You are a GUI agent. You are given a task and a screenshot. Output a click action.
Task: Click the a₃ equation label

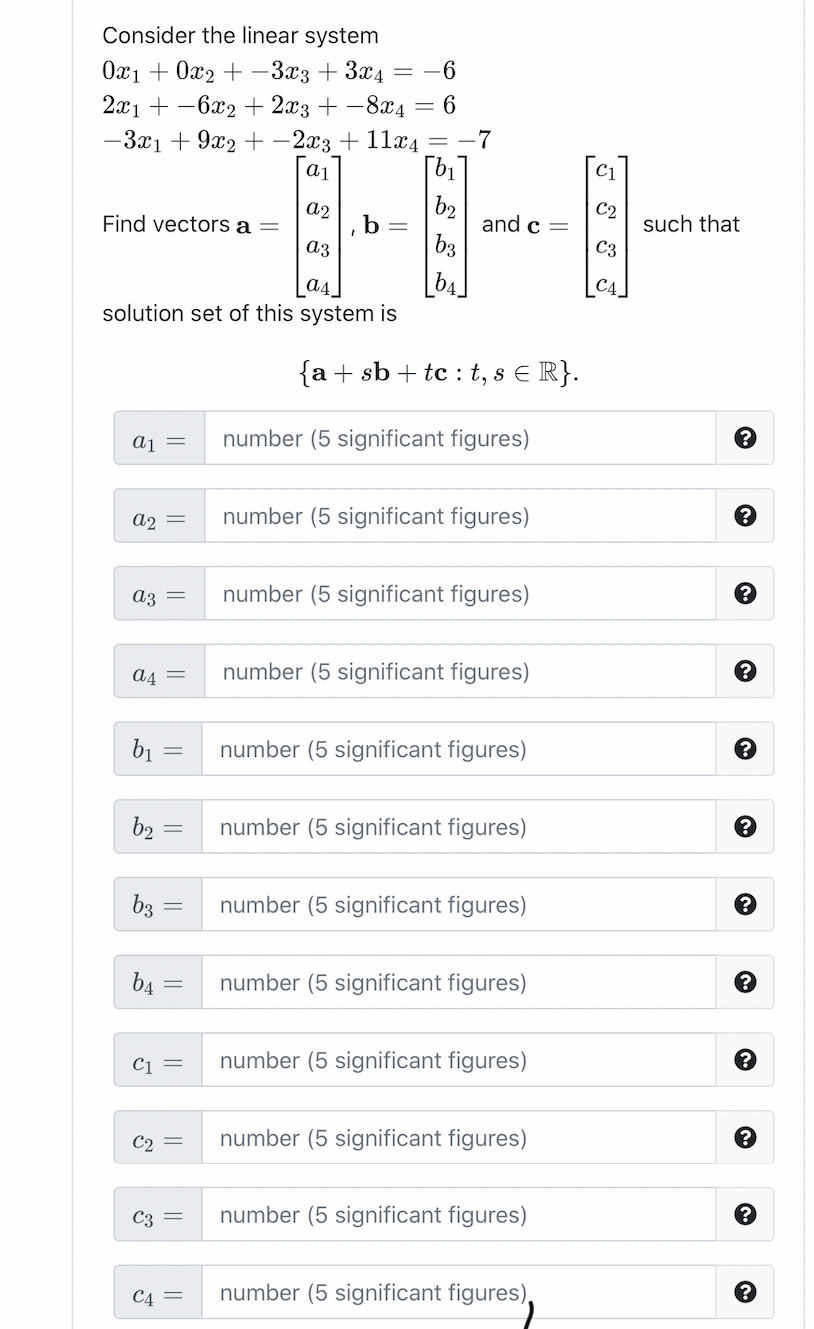pos(157,593)
